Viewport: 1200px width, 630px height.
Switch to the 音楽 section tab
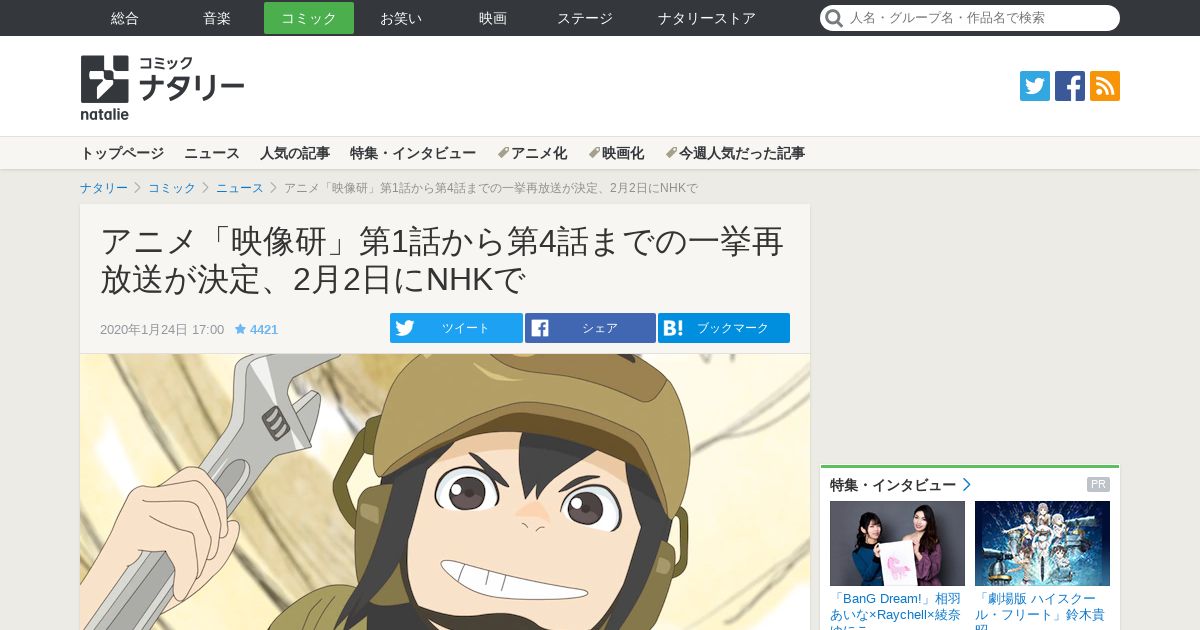(217, 18)
